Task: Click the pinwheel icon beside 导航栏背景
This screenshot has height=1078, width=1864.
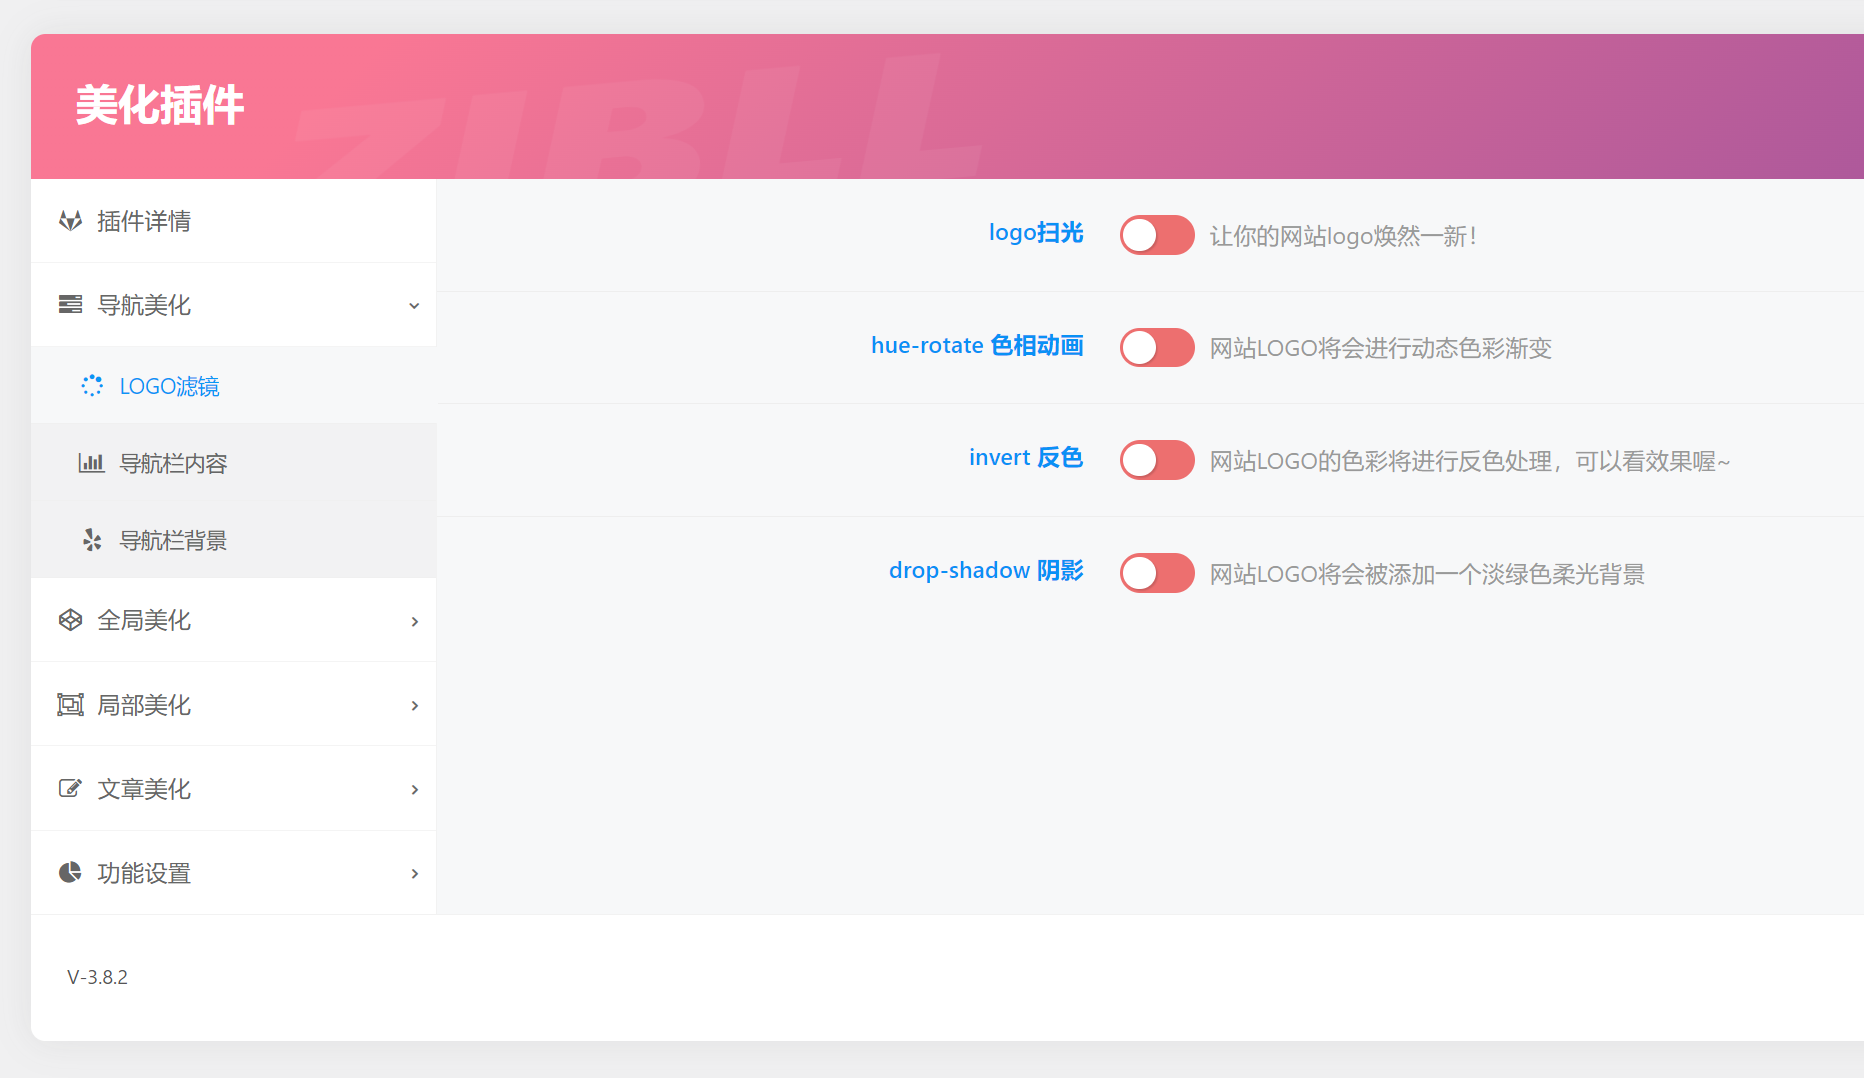Action: pyautogui.click(x=92, y=540)
